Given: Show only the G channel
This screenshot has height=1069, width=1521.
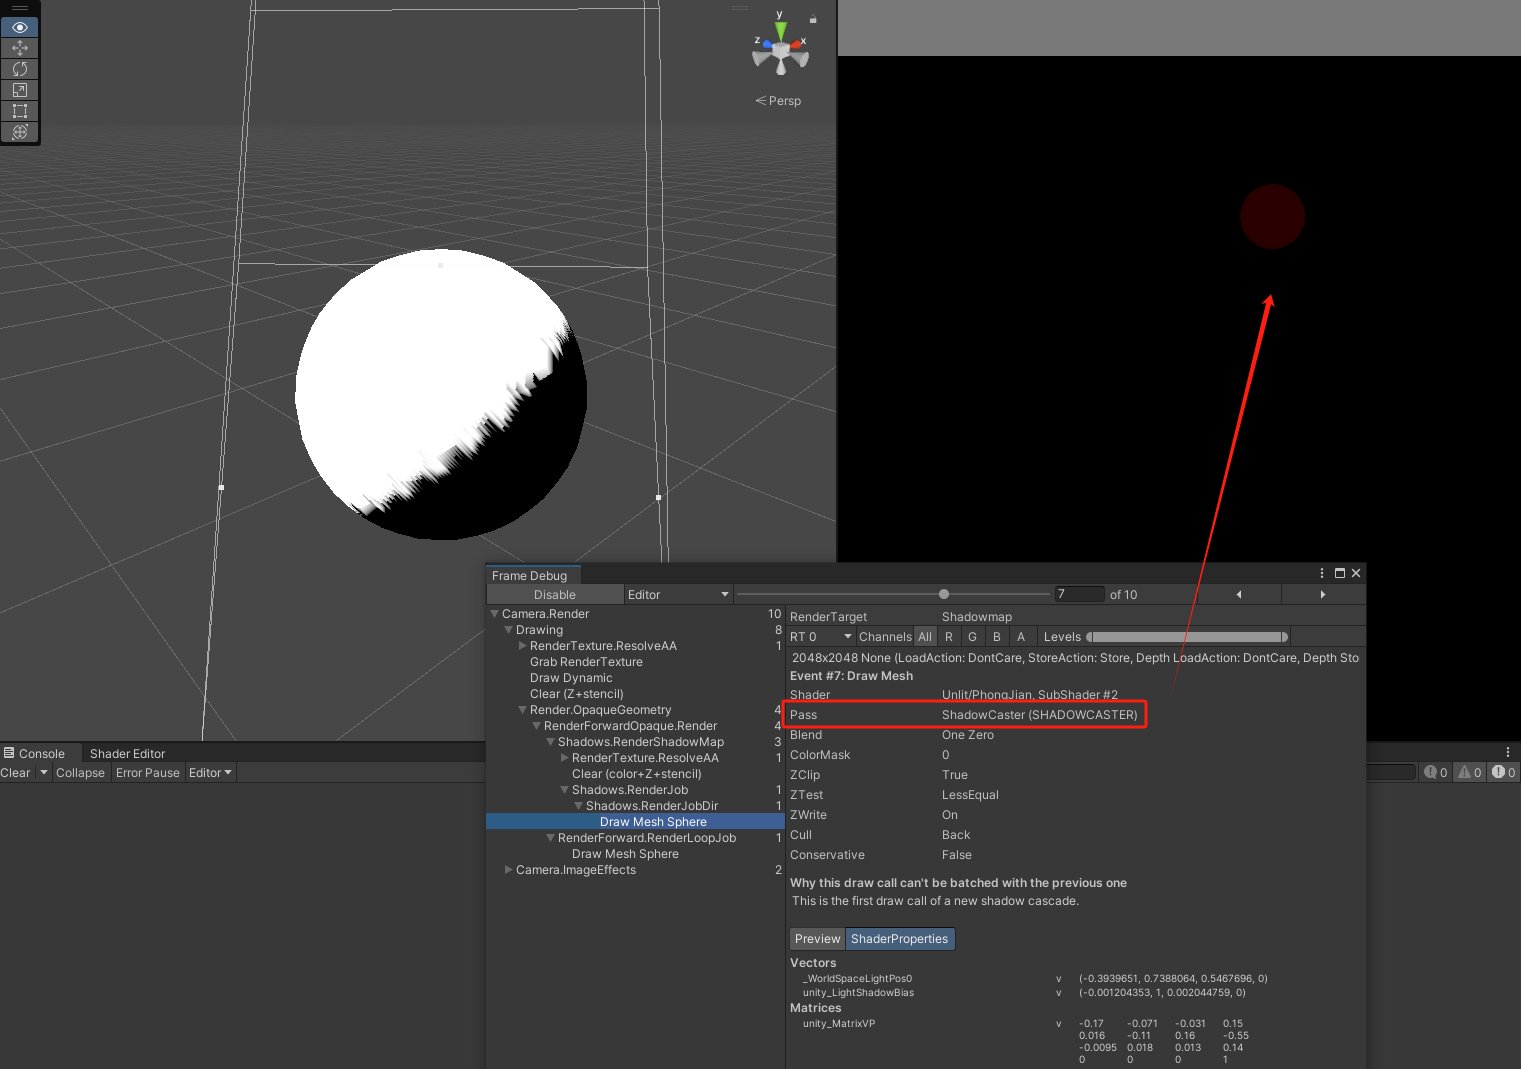Looking at the screenshot, I should click(972, 637).
